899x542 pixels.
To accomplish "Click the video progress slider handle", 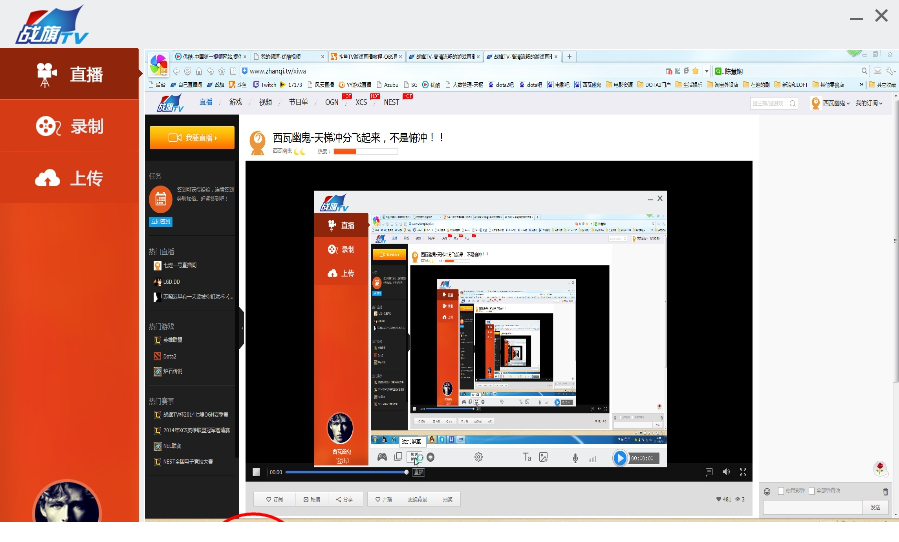I will point(406,472).
